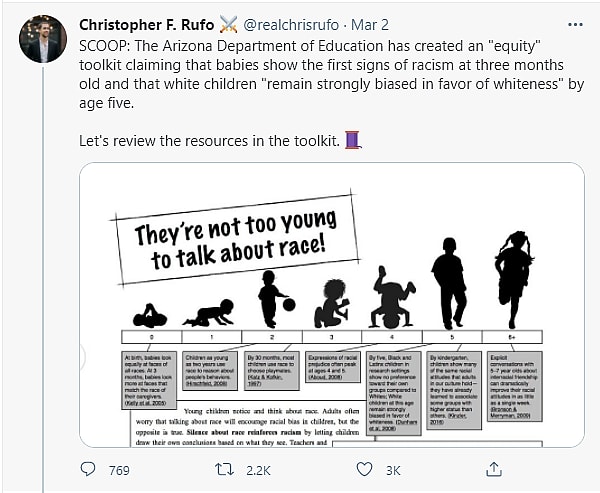This screenshot has width=600, height=493.
Task: Click the reply speech bubble icon
Action: [88, 469]
